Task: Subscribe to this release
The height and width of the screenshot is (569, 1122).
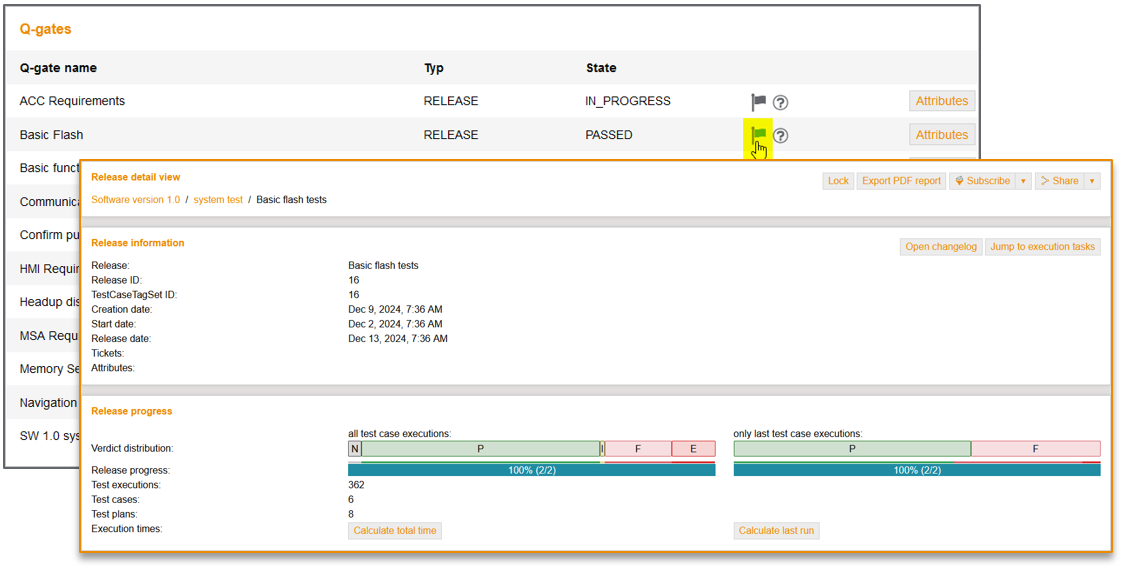Action: tap(981, 181)
